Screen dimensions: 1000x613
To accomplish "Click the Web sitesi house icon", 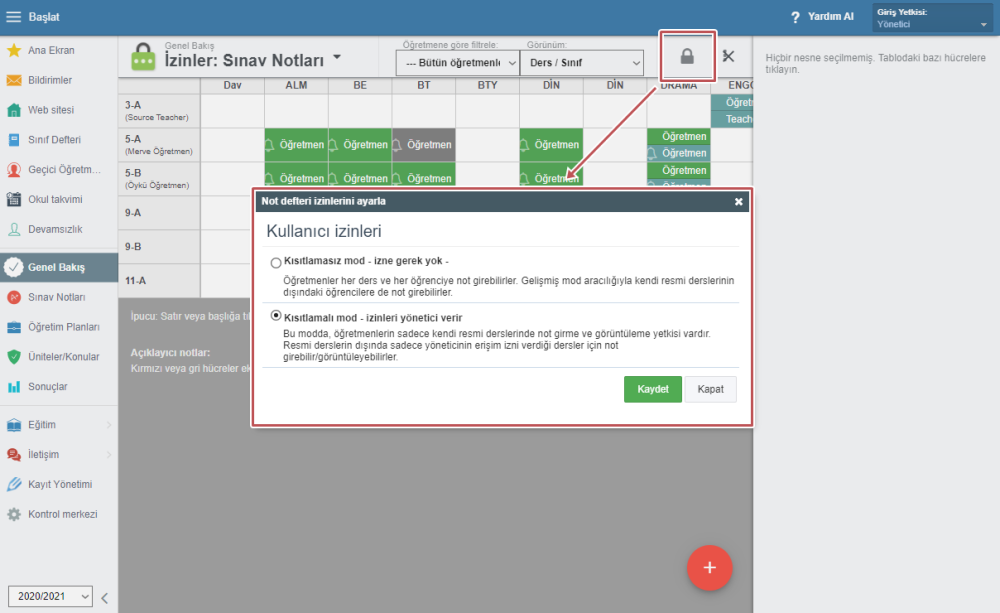I will 13,110.
